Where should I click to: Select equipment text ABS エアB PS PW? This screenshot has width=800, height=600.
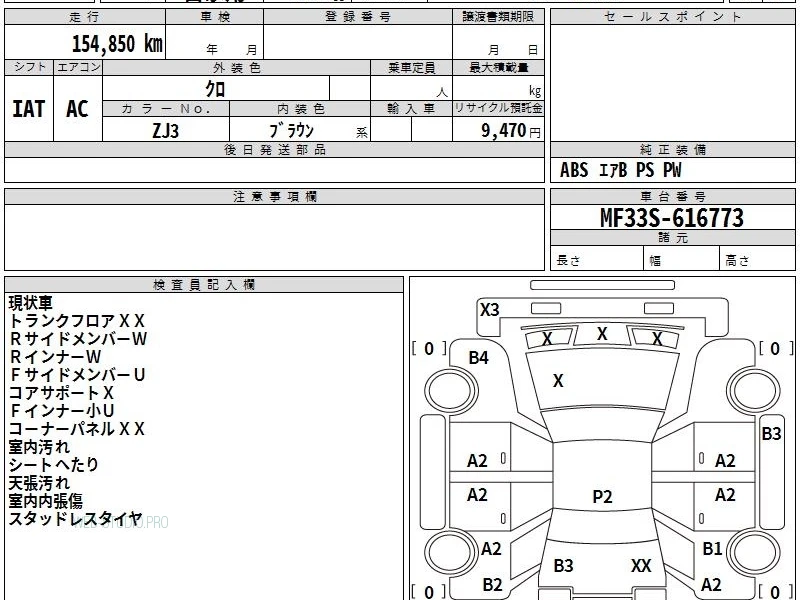pyautogui.click(x=620, y=170)
